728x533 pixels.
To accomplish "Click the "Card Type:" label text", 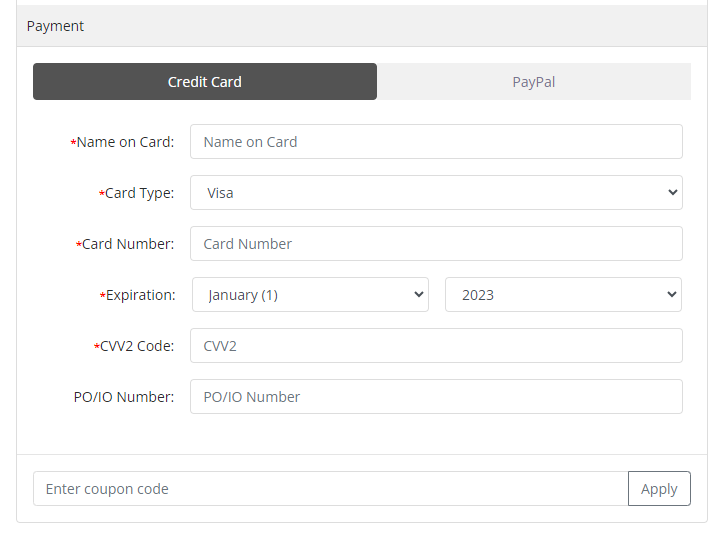I will (x=140, y=193).
